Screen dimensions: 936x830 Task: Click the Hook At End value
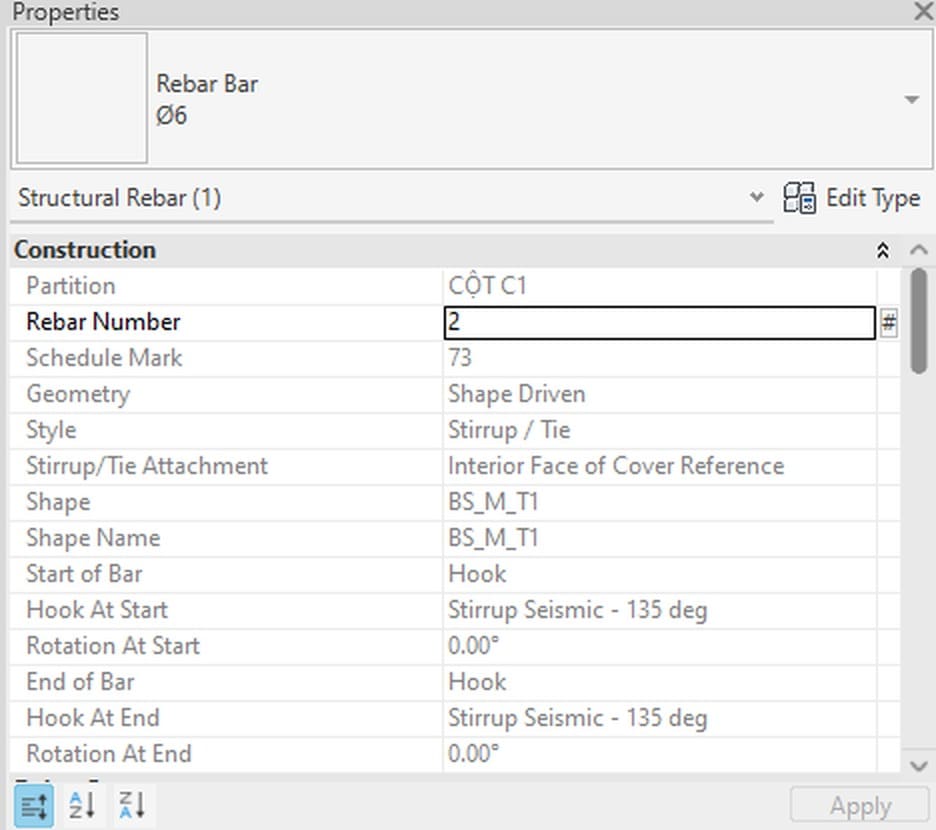pos(577,718)
